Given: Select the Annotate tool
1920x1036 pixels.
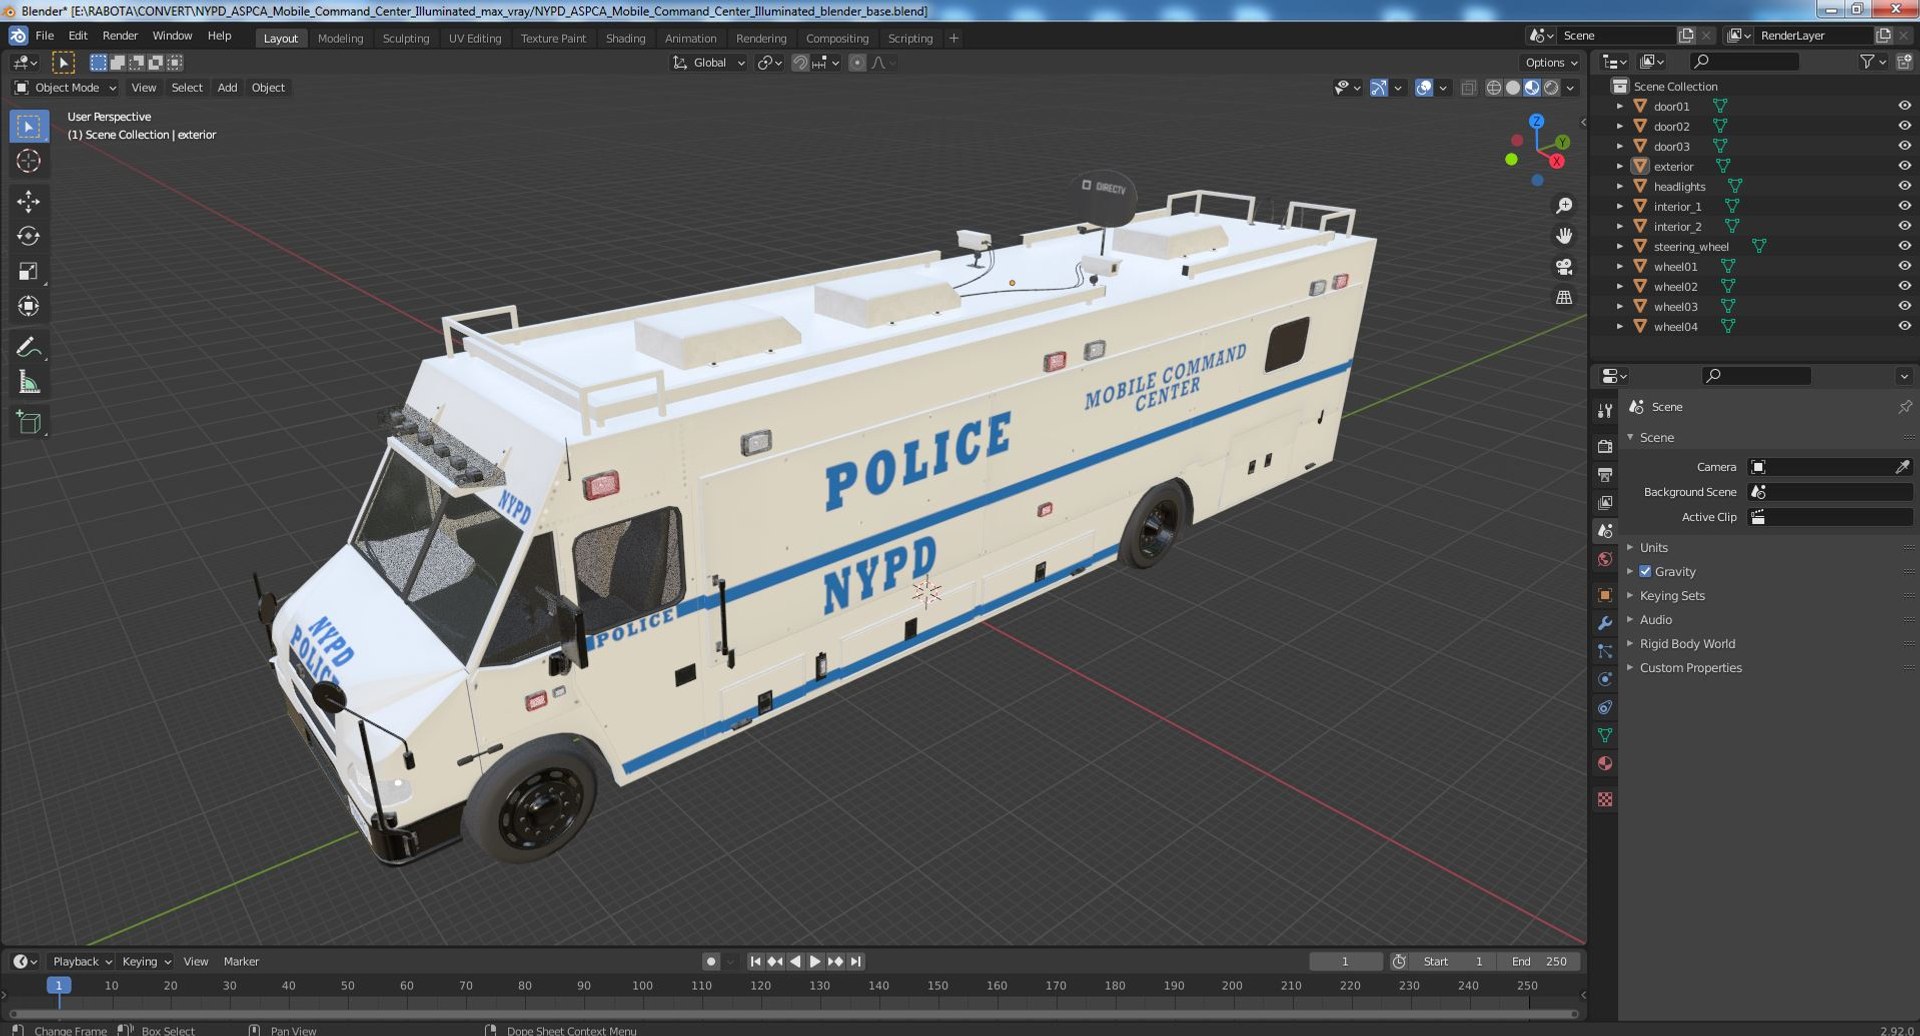Looking at the screenshot, I should pyautogui.click(x=28, y=347).
